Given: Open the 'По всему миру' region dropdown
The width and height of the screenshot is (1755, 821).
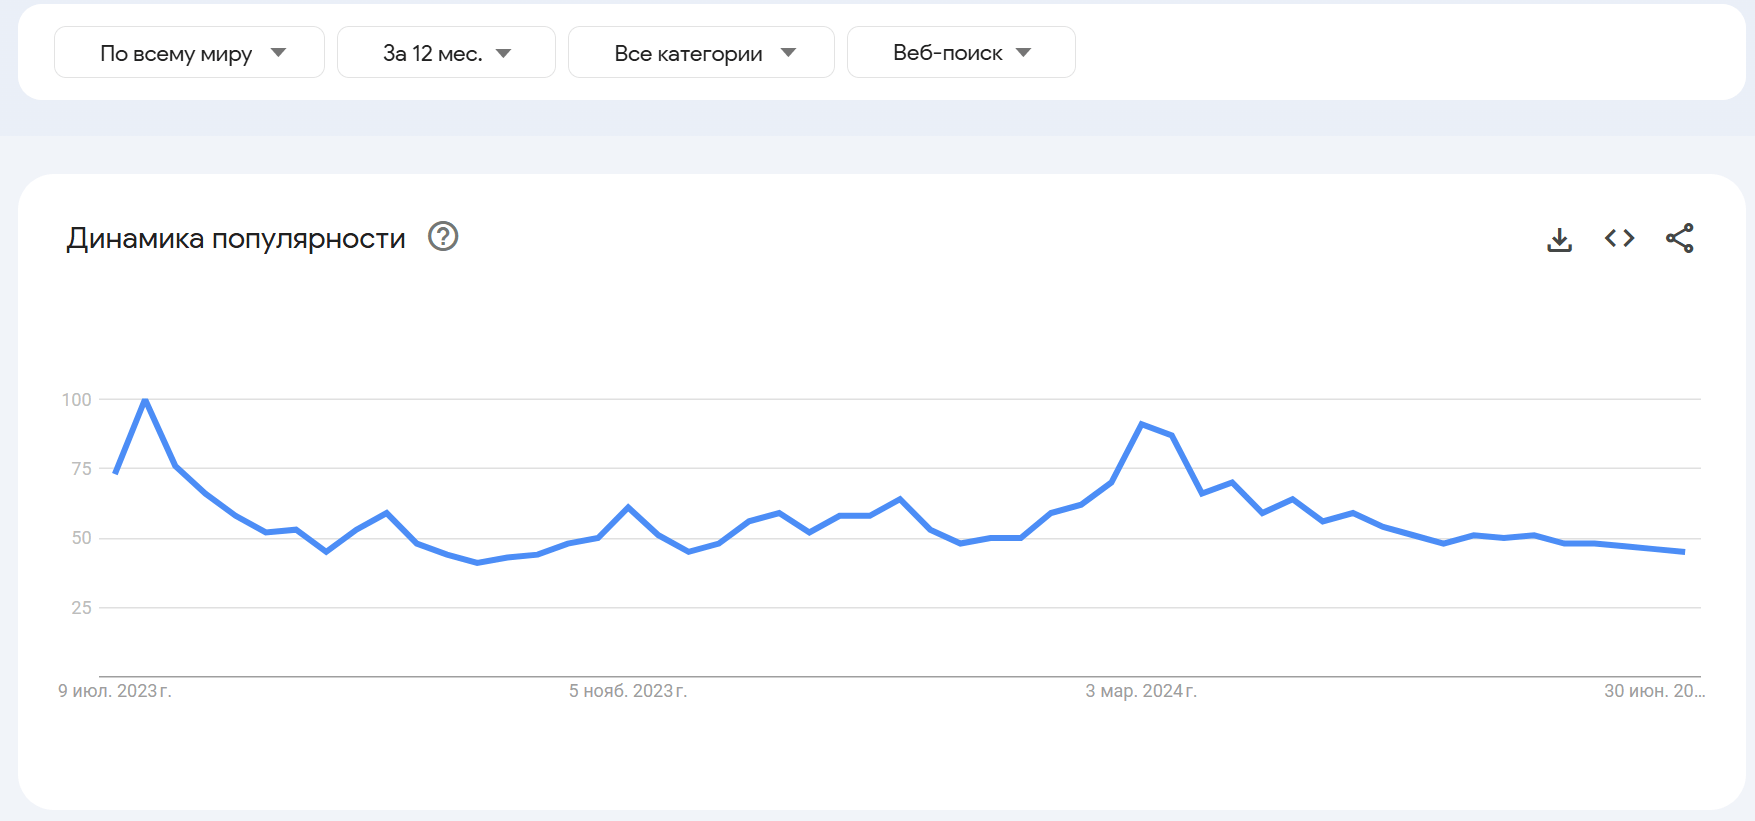Looking at the screenshot, I should (x=189, y=52).
